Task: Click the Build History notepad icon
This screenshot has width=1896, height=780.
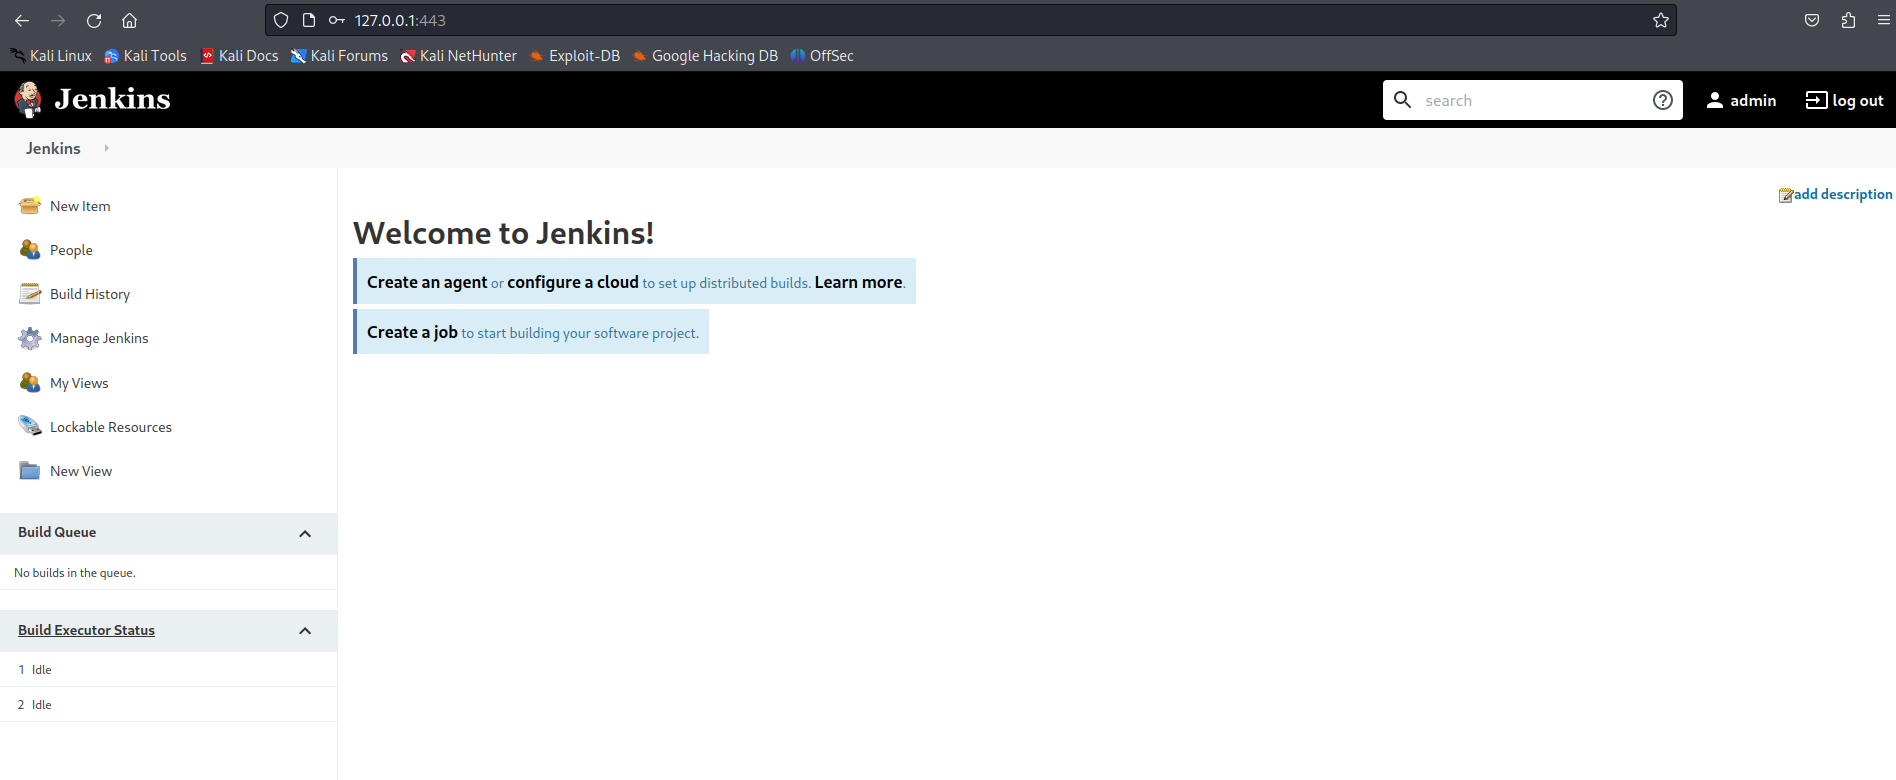Action: coord(30,294)
